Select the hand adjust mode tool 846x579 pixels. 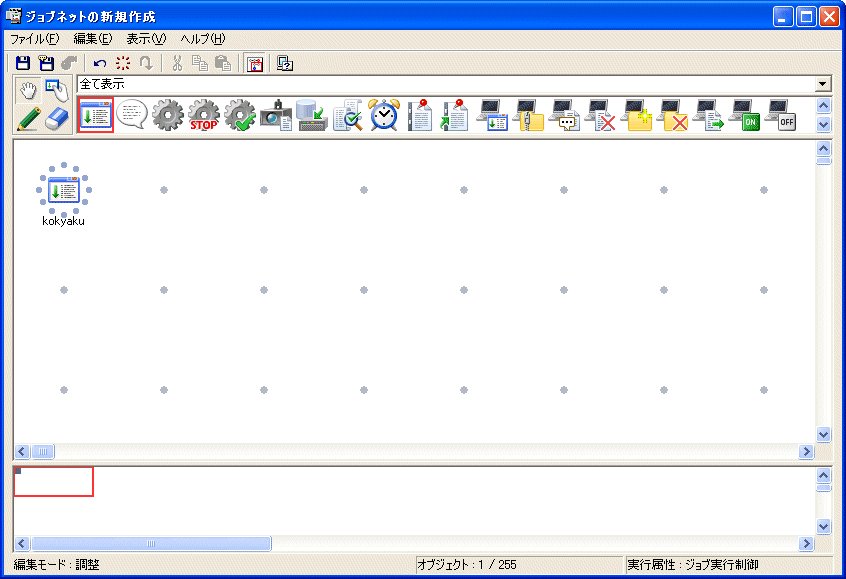28,91
